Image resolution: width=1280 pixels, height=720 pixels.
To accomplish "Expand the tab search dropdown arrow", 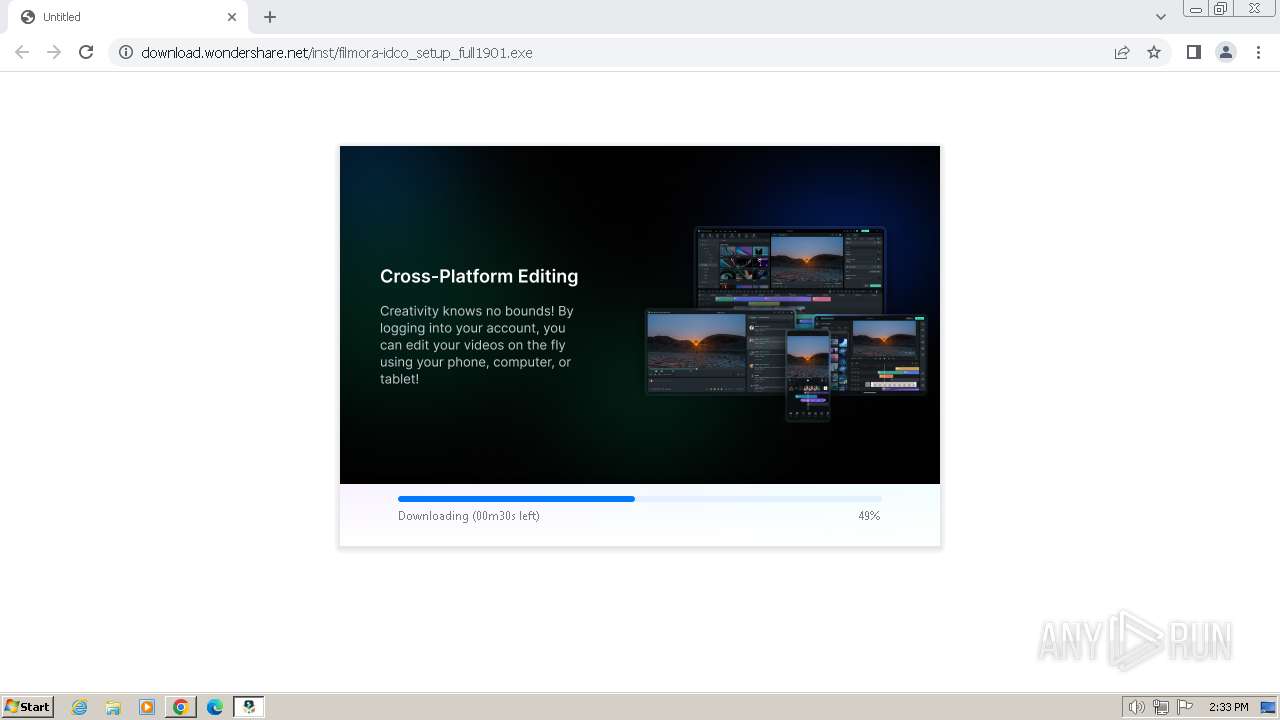I will (x=1161, y=17).
